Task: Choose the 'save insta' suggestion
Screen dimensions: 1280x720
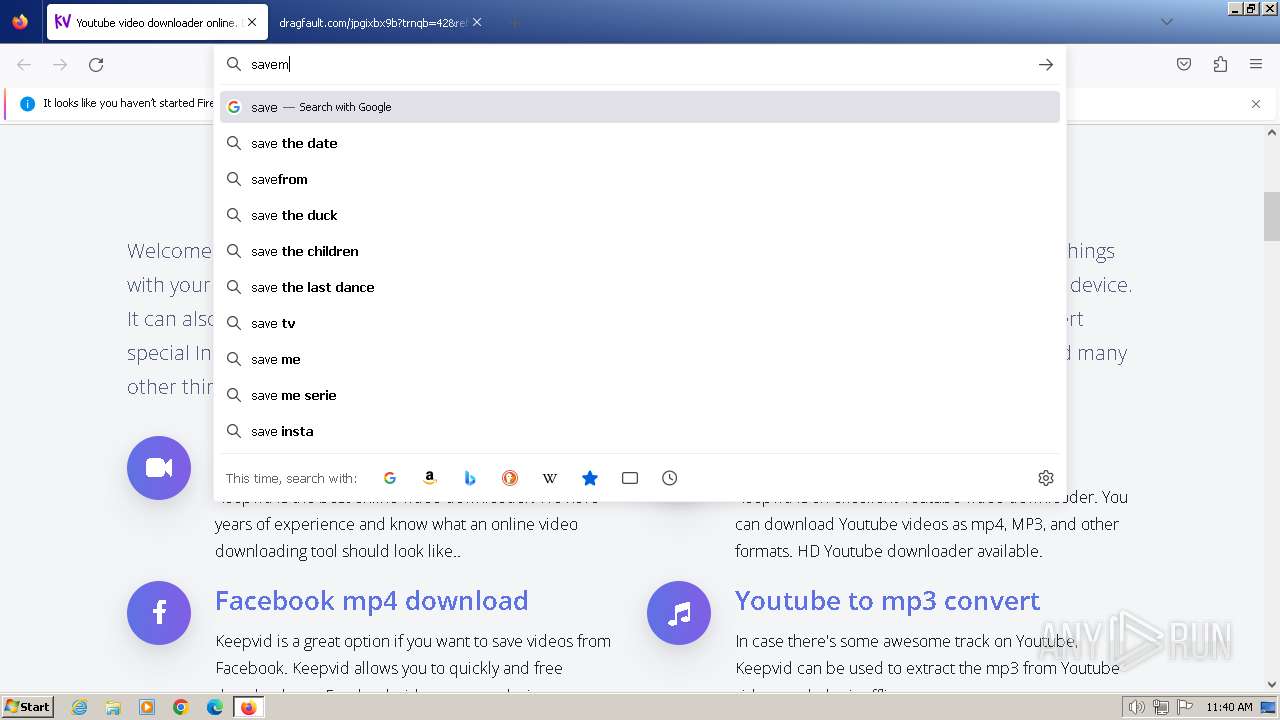Action: pyautogui.click(x=640, y=431)
